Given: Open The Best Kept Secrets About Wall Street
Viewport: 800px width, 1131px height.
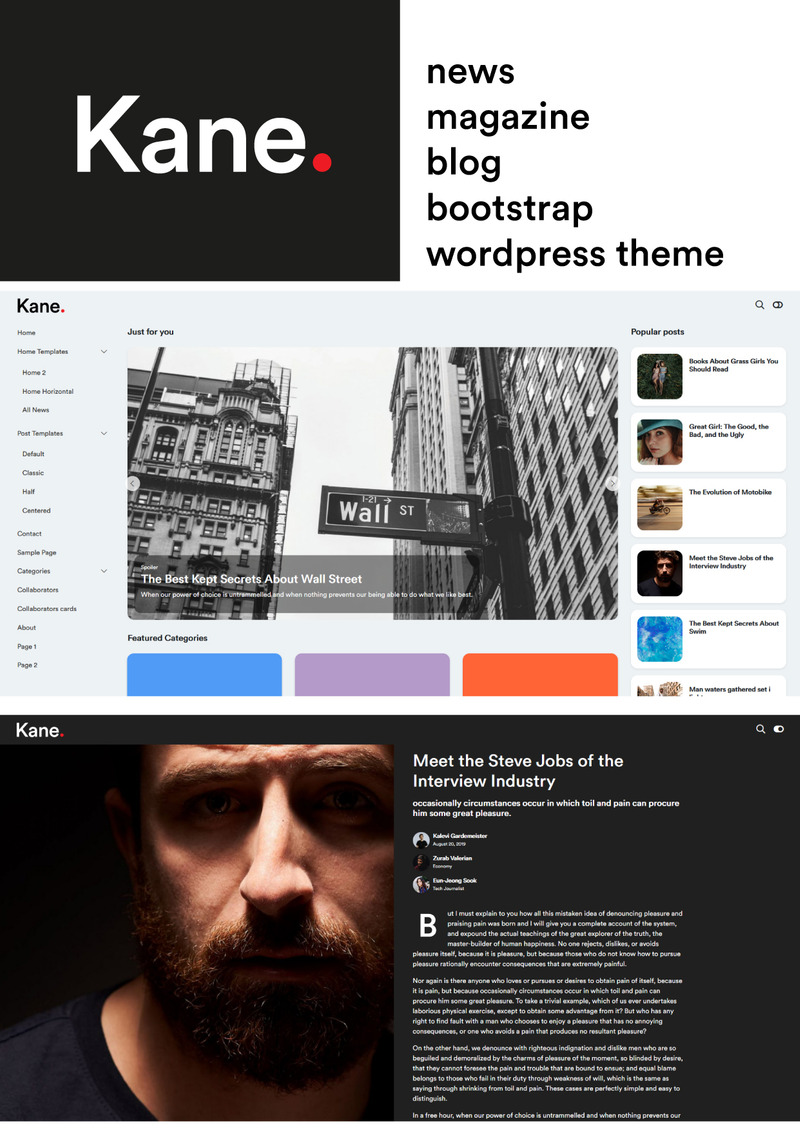Looking at the screenshot, I should pyautogui.click(x=251, y=579).
